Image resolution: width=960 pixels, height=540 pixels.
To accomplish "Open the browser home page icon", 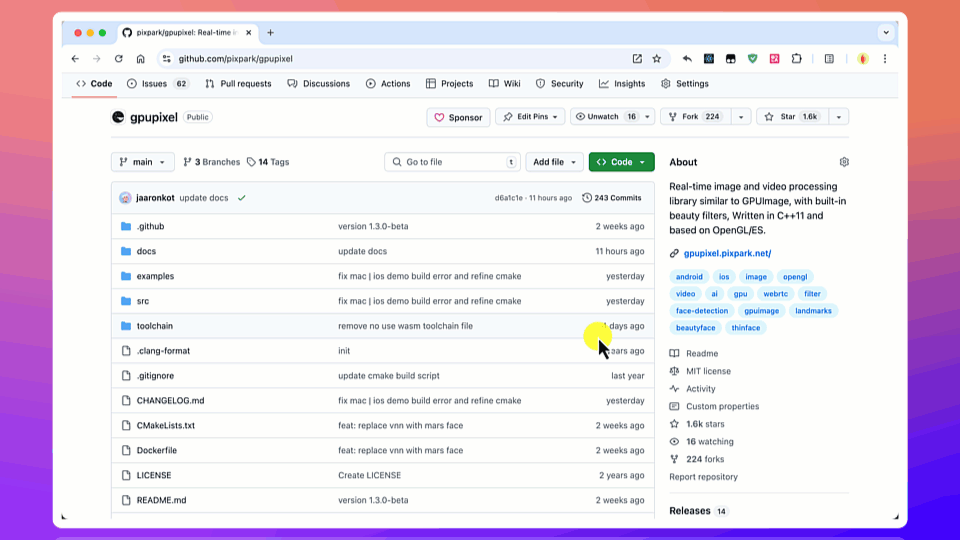I will coord(140,59).
